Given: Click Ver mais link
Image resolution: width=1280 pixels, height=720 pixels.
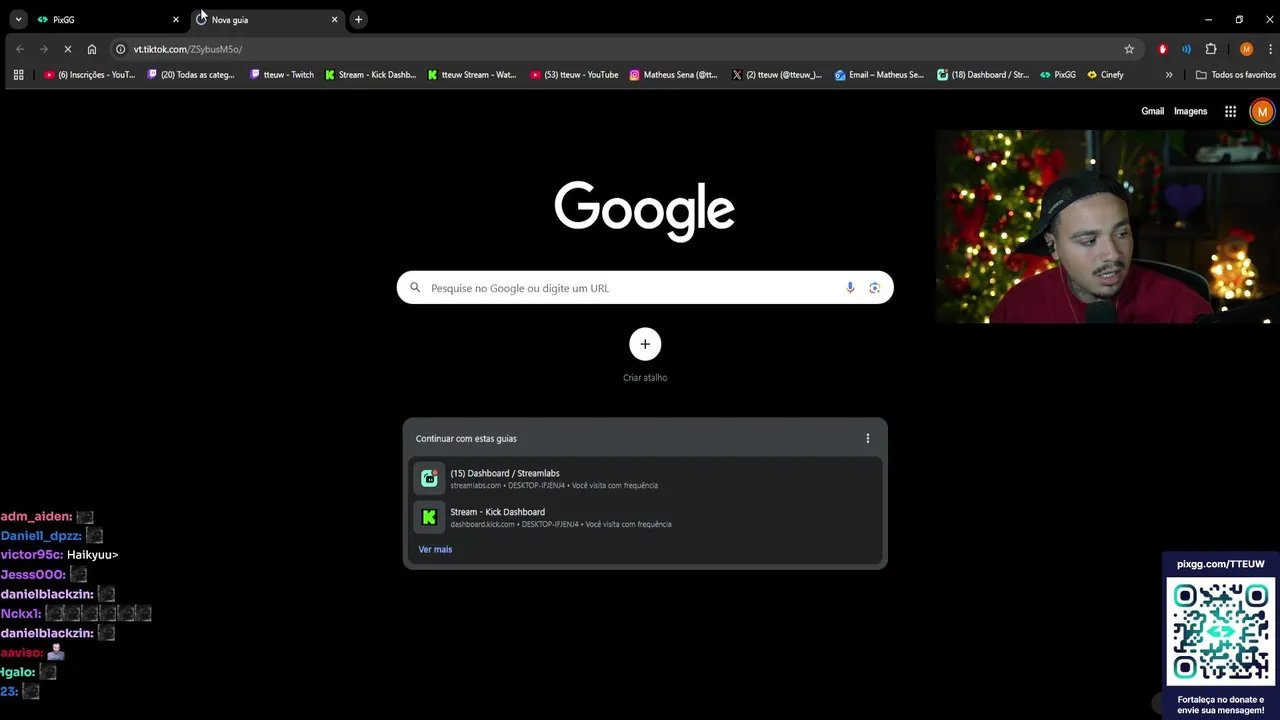Looking at the screenshot, I should [435, 549].
